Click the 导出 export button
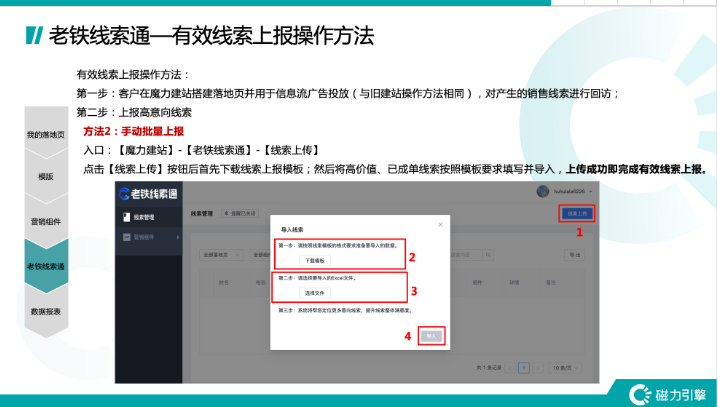Screen dimensions: 718x407 click(x=575, y=255)
